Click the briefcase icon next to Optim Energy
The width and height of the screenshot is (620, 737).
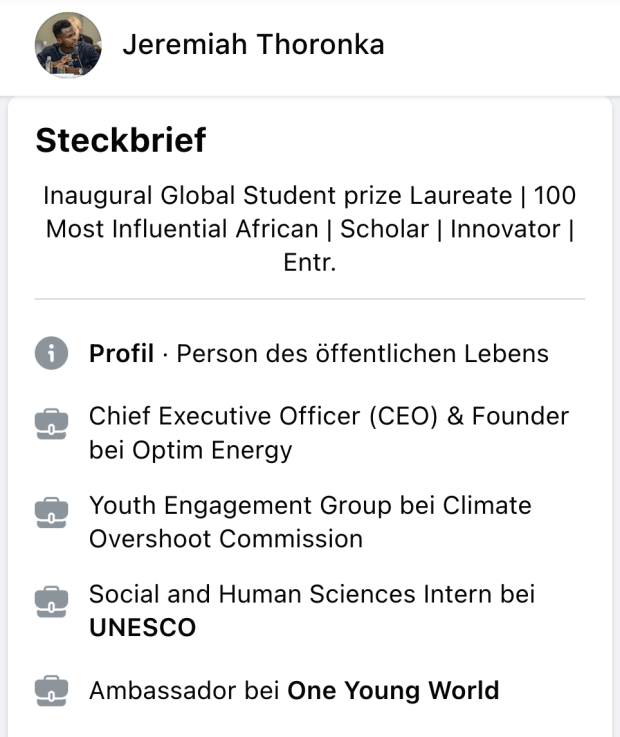coord(51,426)
